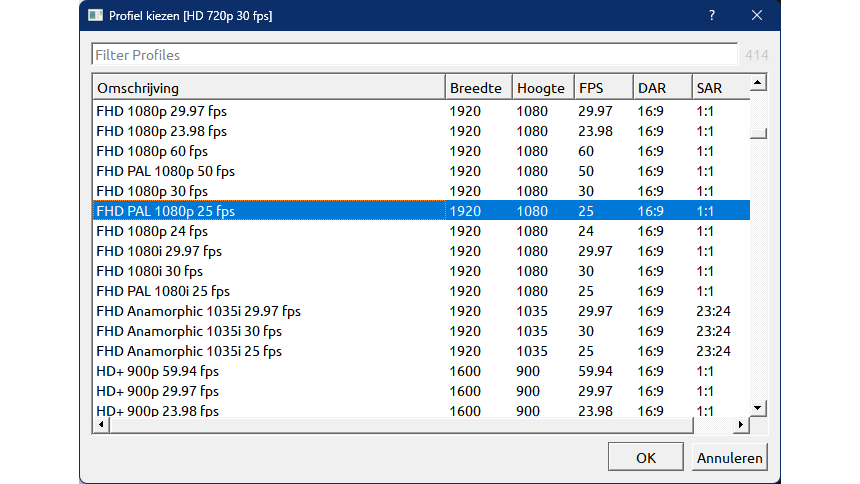860x484 pixels.
Task: Click the Filter Profiles search field
Action: click(414, 55)
